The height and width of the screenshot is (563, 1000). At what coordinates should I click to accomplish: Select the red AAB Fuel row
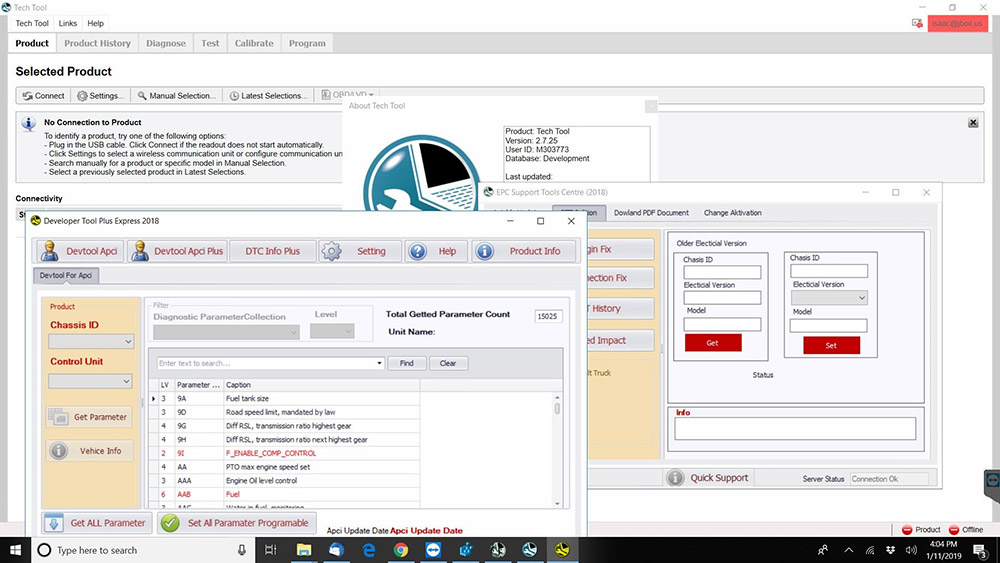284,494
